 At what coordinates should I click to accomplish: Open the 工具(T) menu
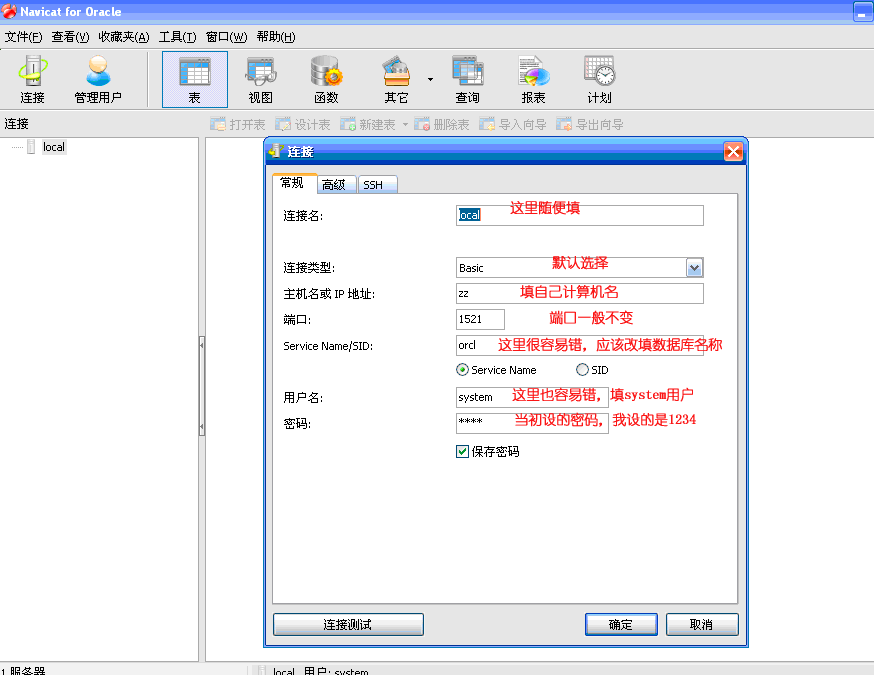tap(177, 37)
